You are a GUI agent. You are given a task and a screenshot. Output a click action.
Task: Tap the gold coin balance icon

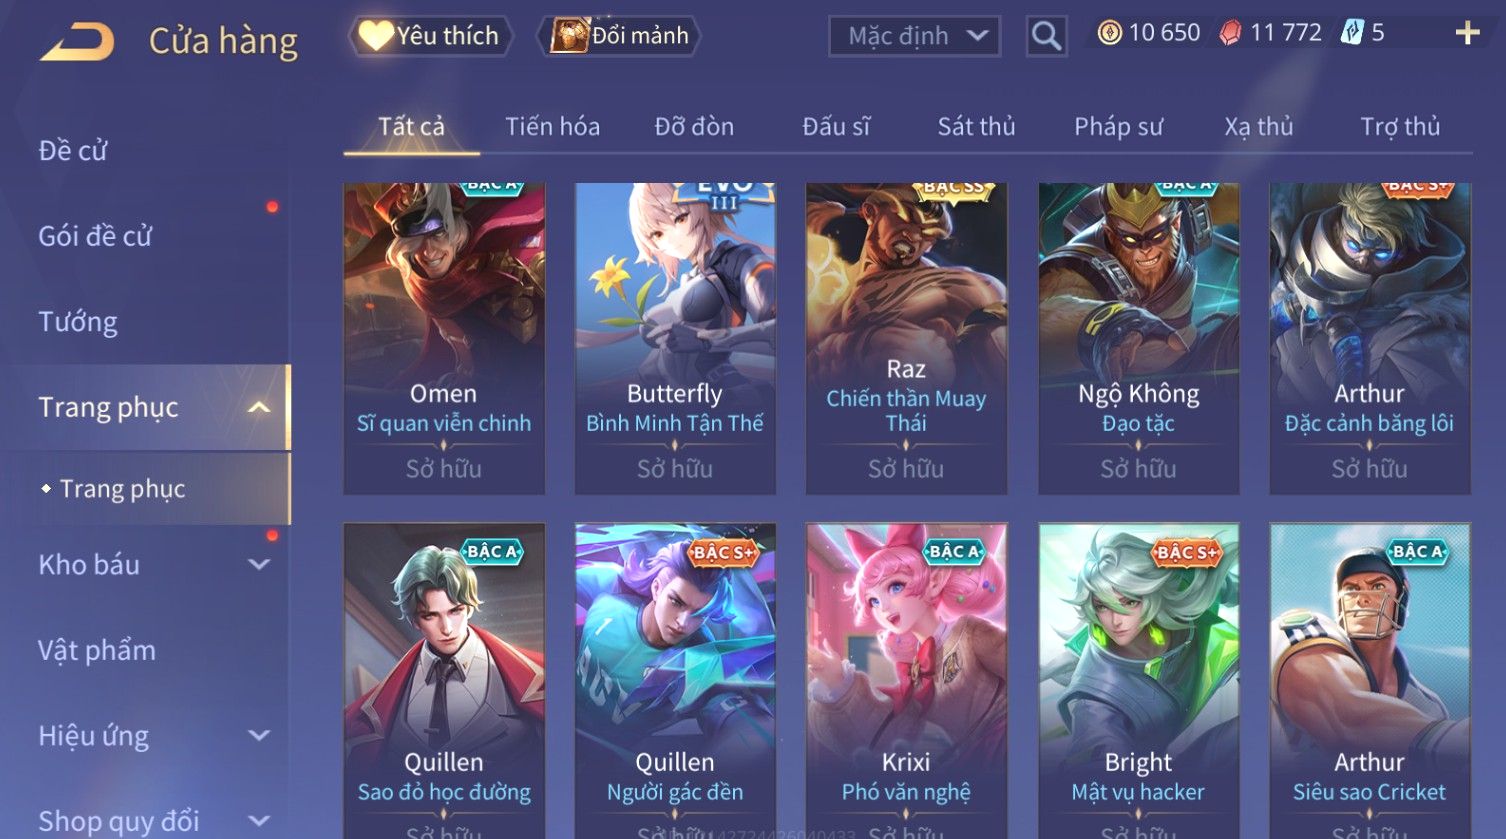1109,33
